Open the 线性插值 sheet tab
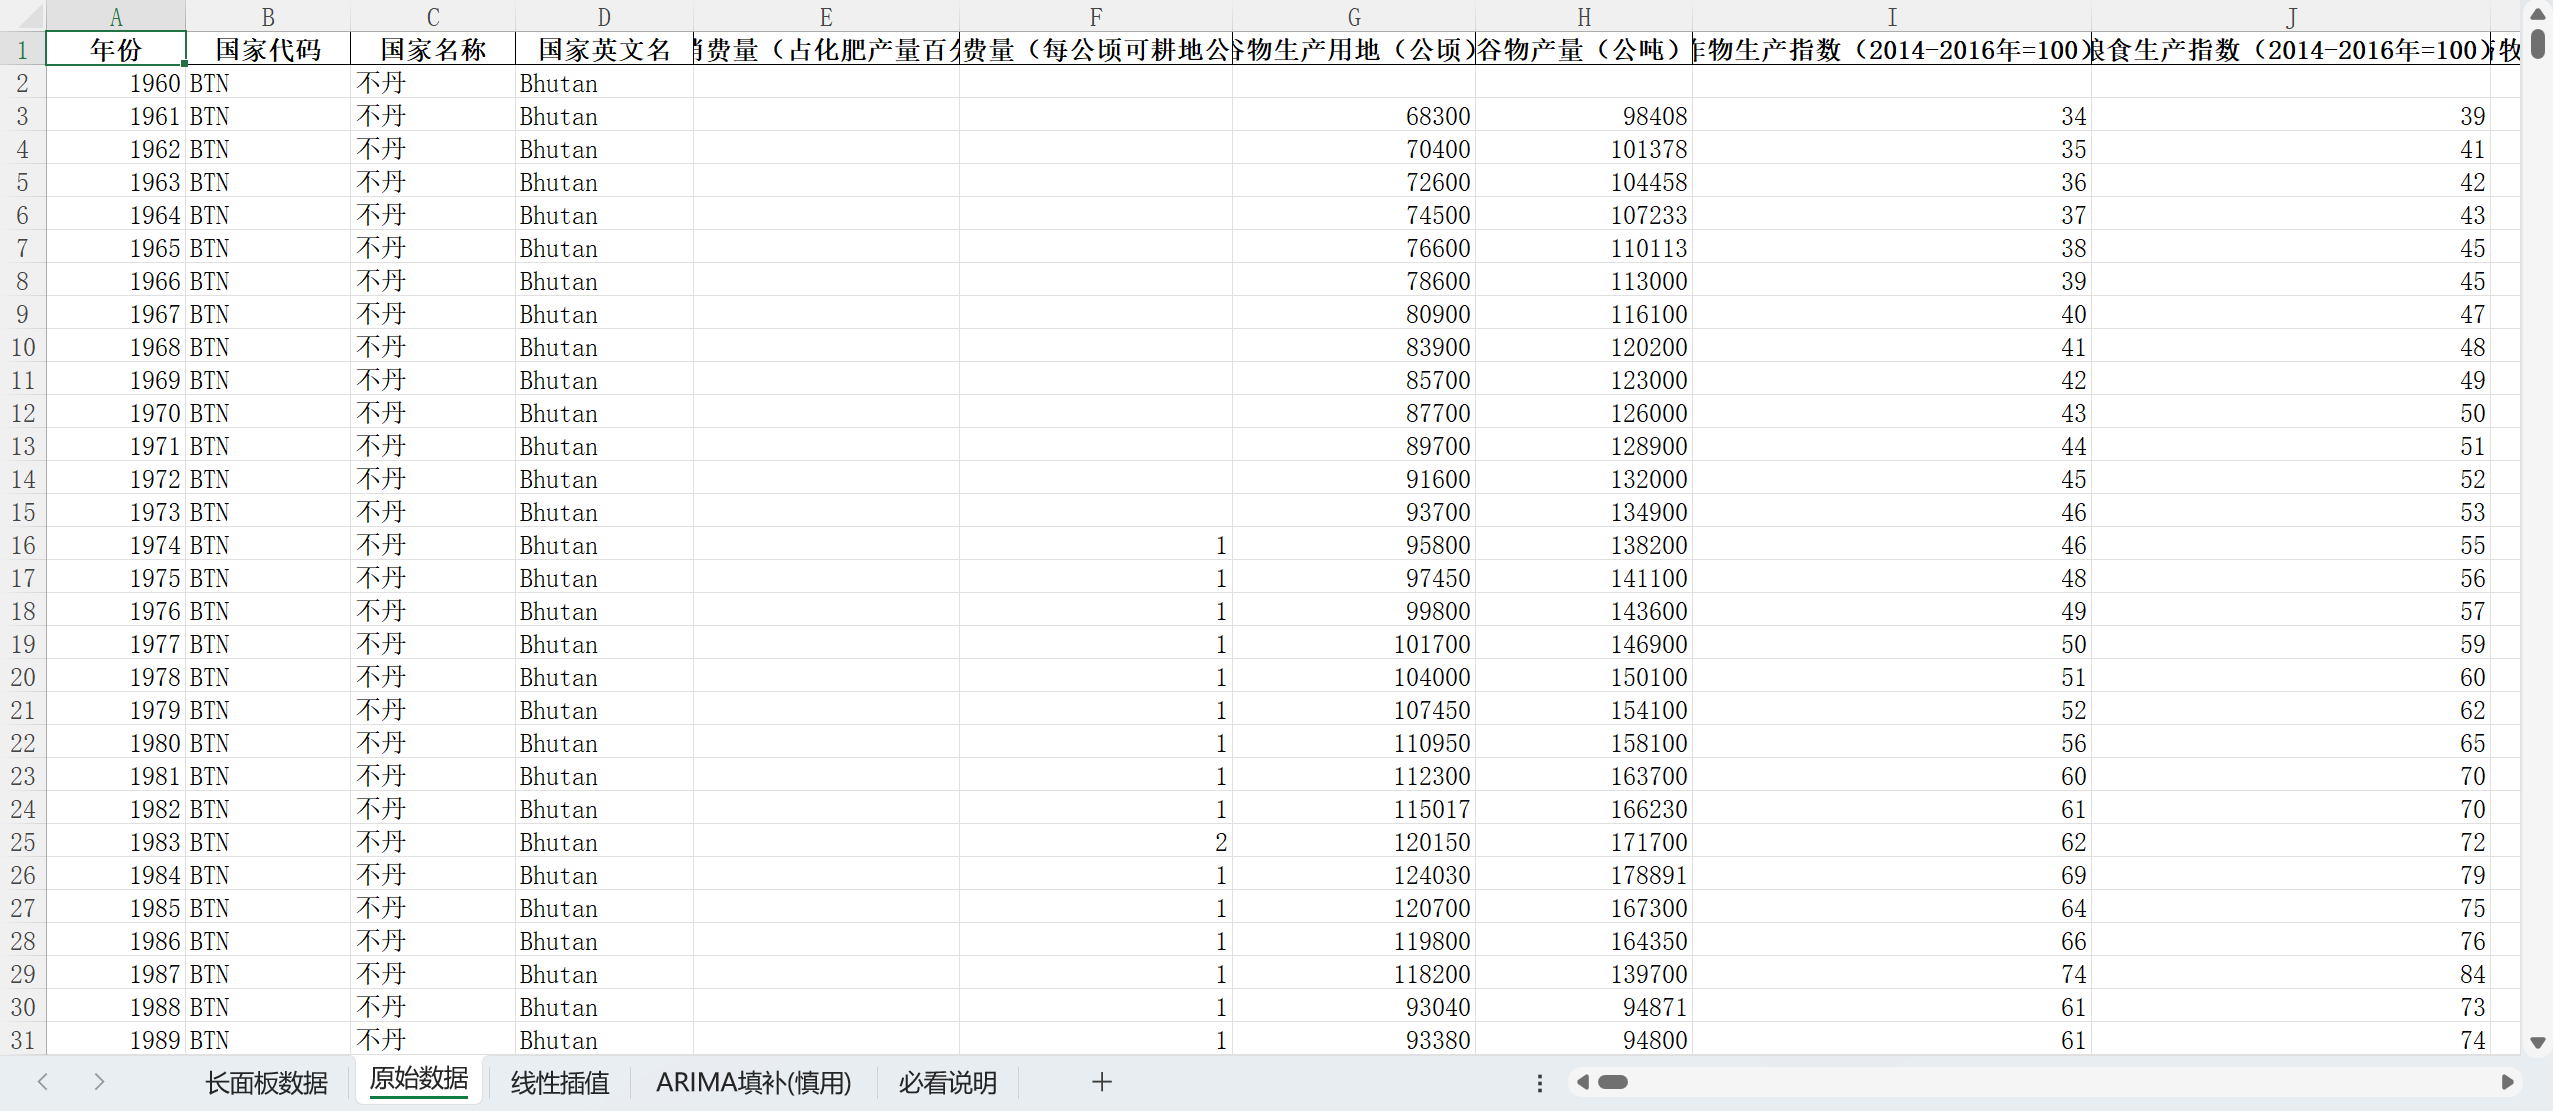2553x1111 pixels. (x=559, y=1083)
